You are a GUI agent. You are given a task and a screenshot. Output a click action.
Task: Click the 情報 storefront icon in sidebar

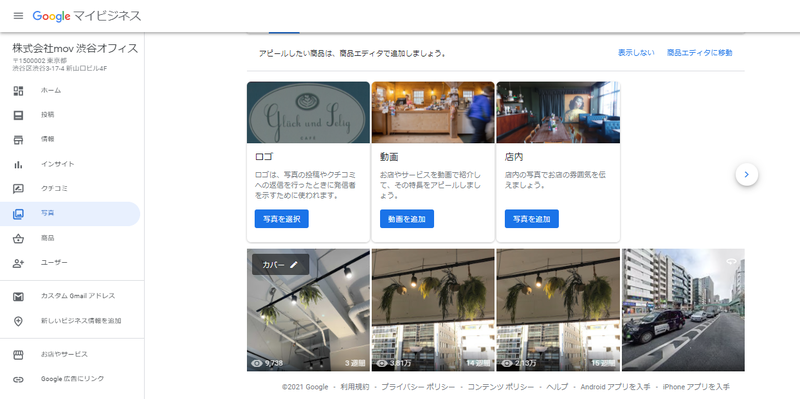18,140
